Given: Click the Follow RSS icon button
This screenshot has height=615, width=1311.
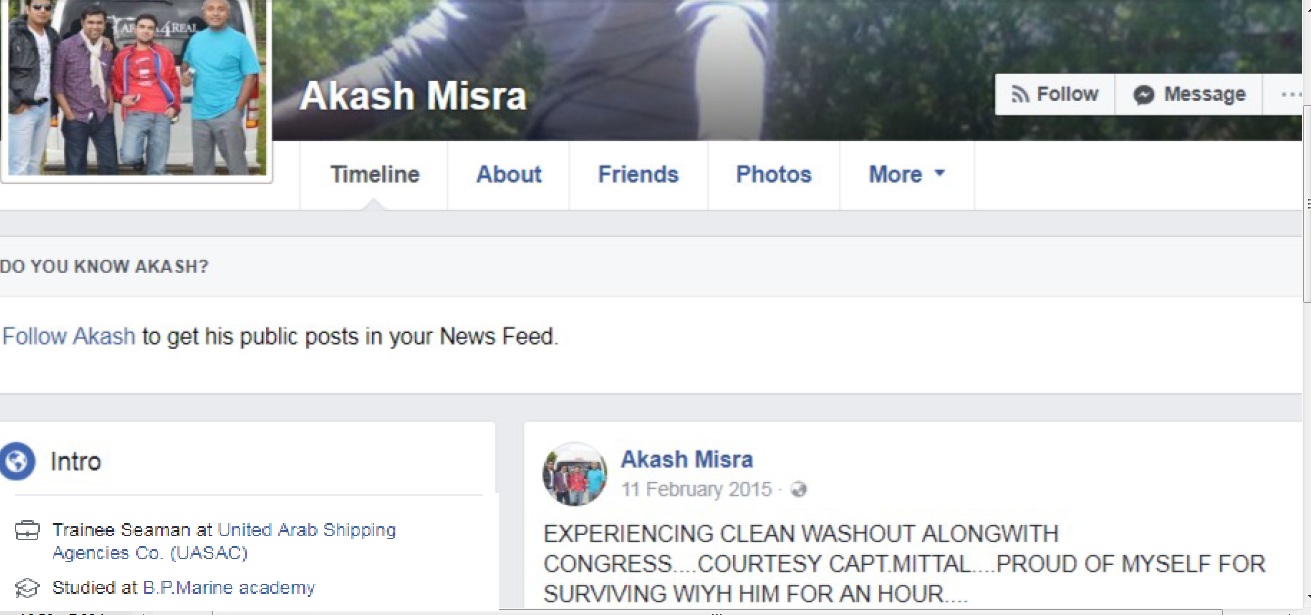Looking at the screenshot, I should [x=1055, y=94].
